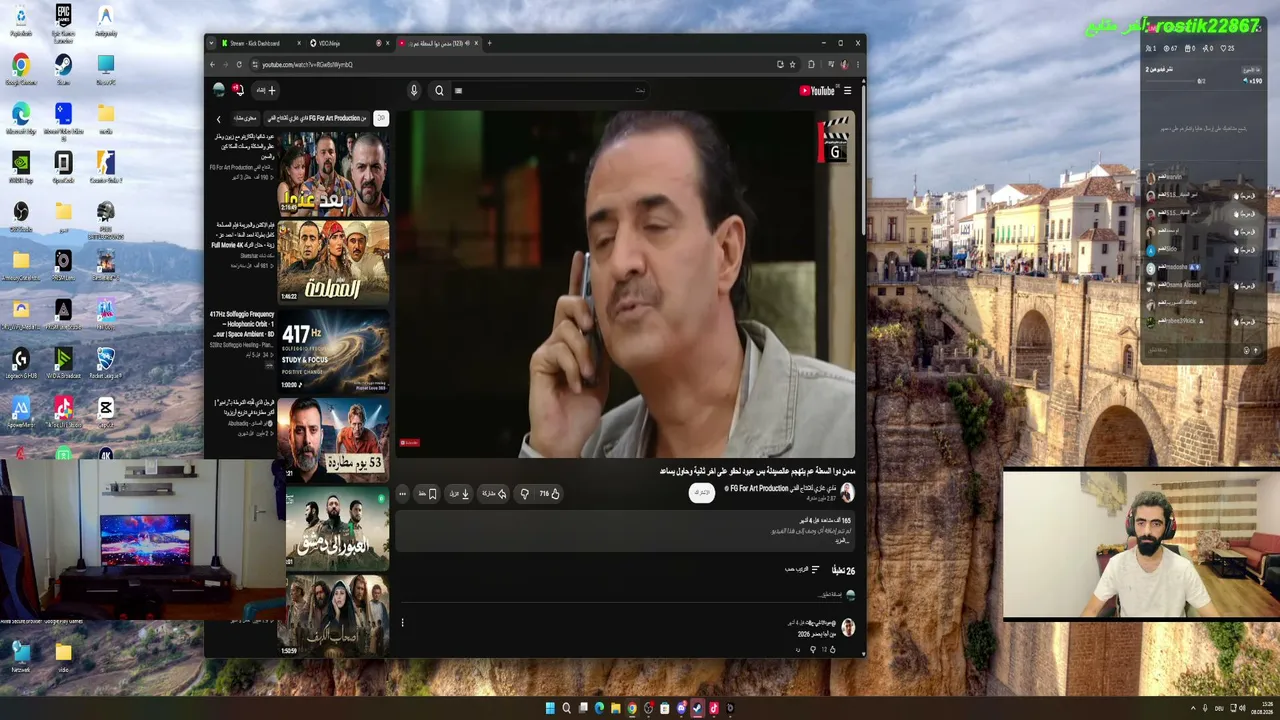
Task: Click the Download button under the video
Action: pyautogui.click(x=459, y=494)
